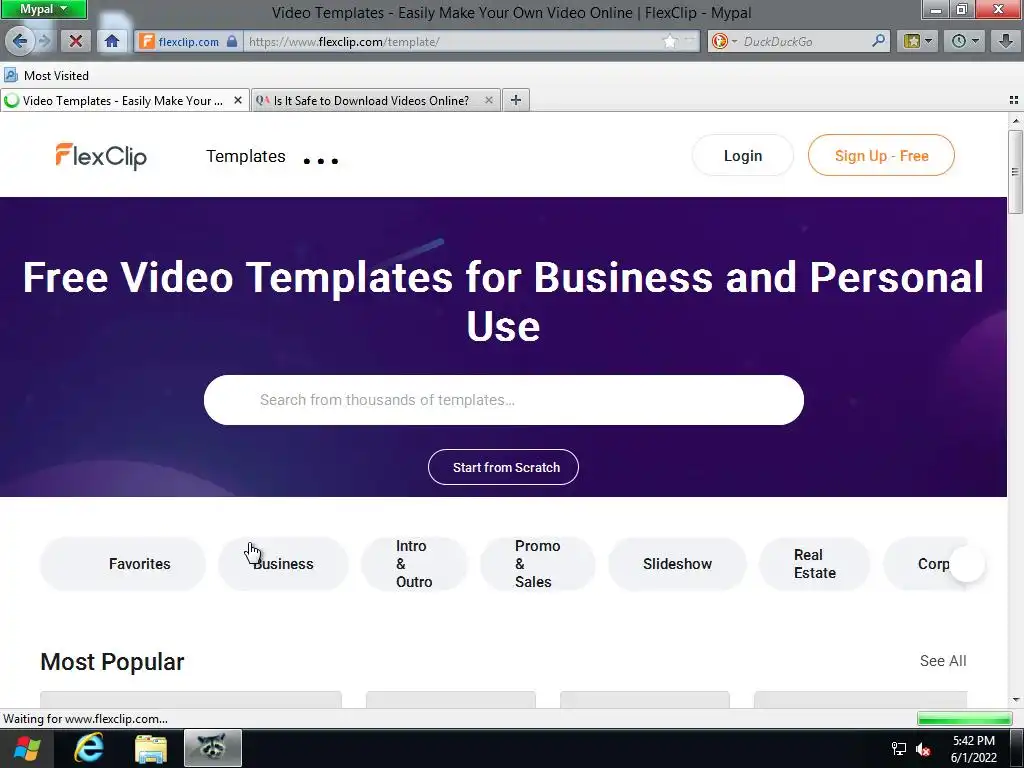Open Windows Explorer from taskbar
This screenshot has height=768, width=1024.
click(151, 748)
